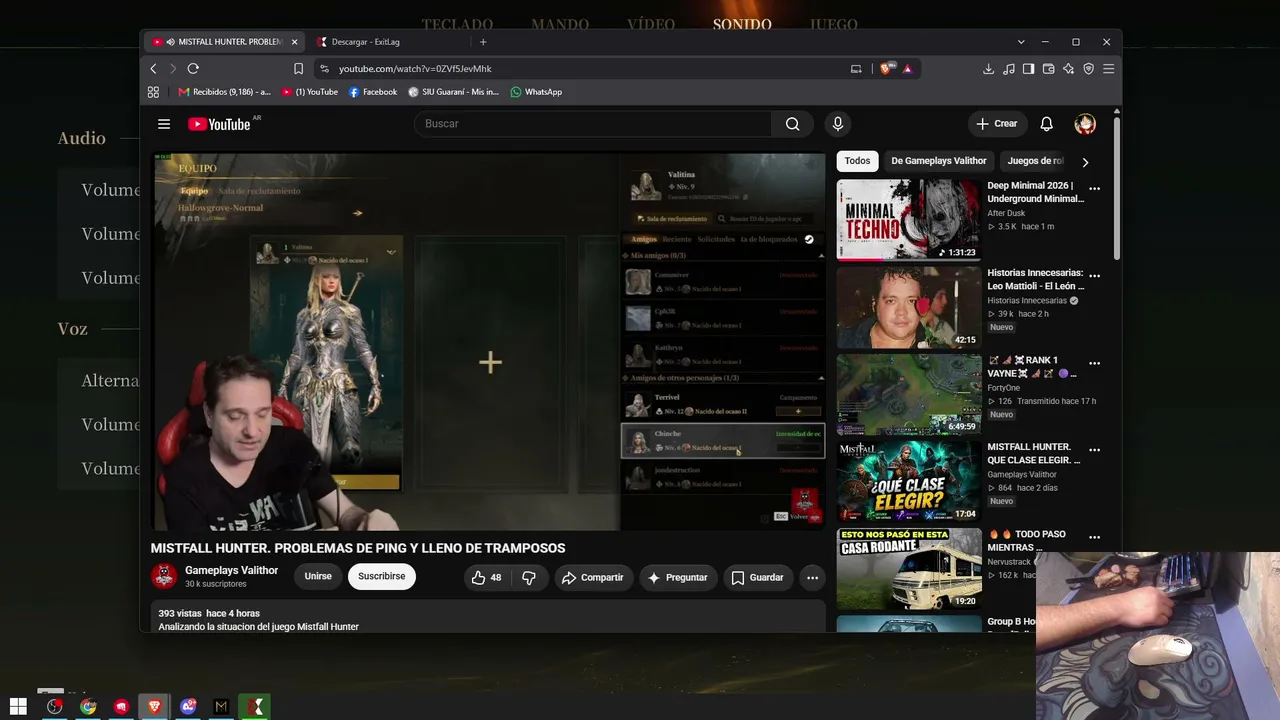The width and height of the screenshot is (1280, 720).
Task: Click the Gameplays Valithor channel avatar
Action: [x=164, y=576]
